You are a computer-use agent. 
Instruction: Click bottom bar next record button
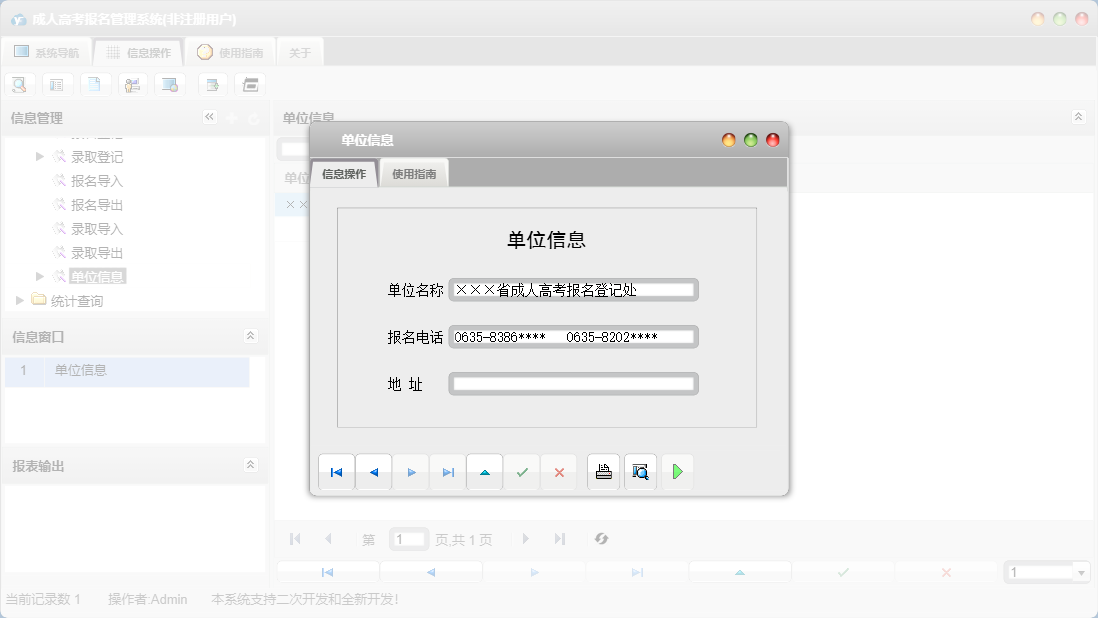534,573
